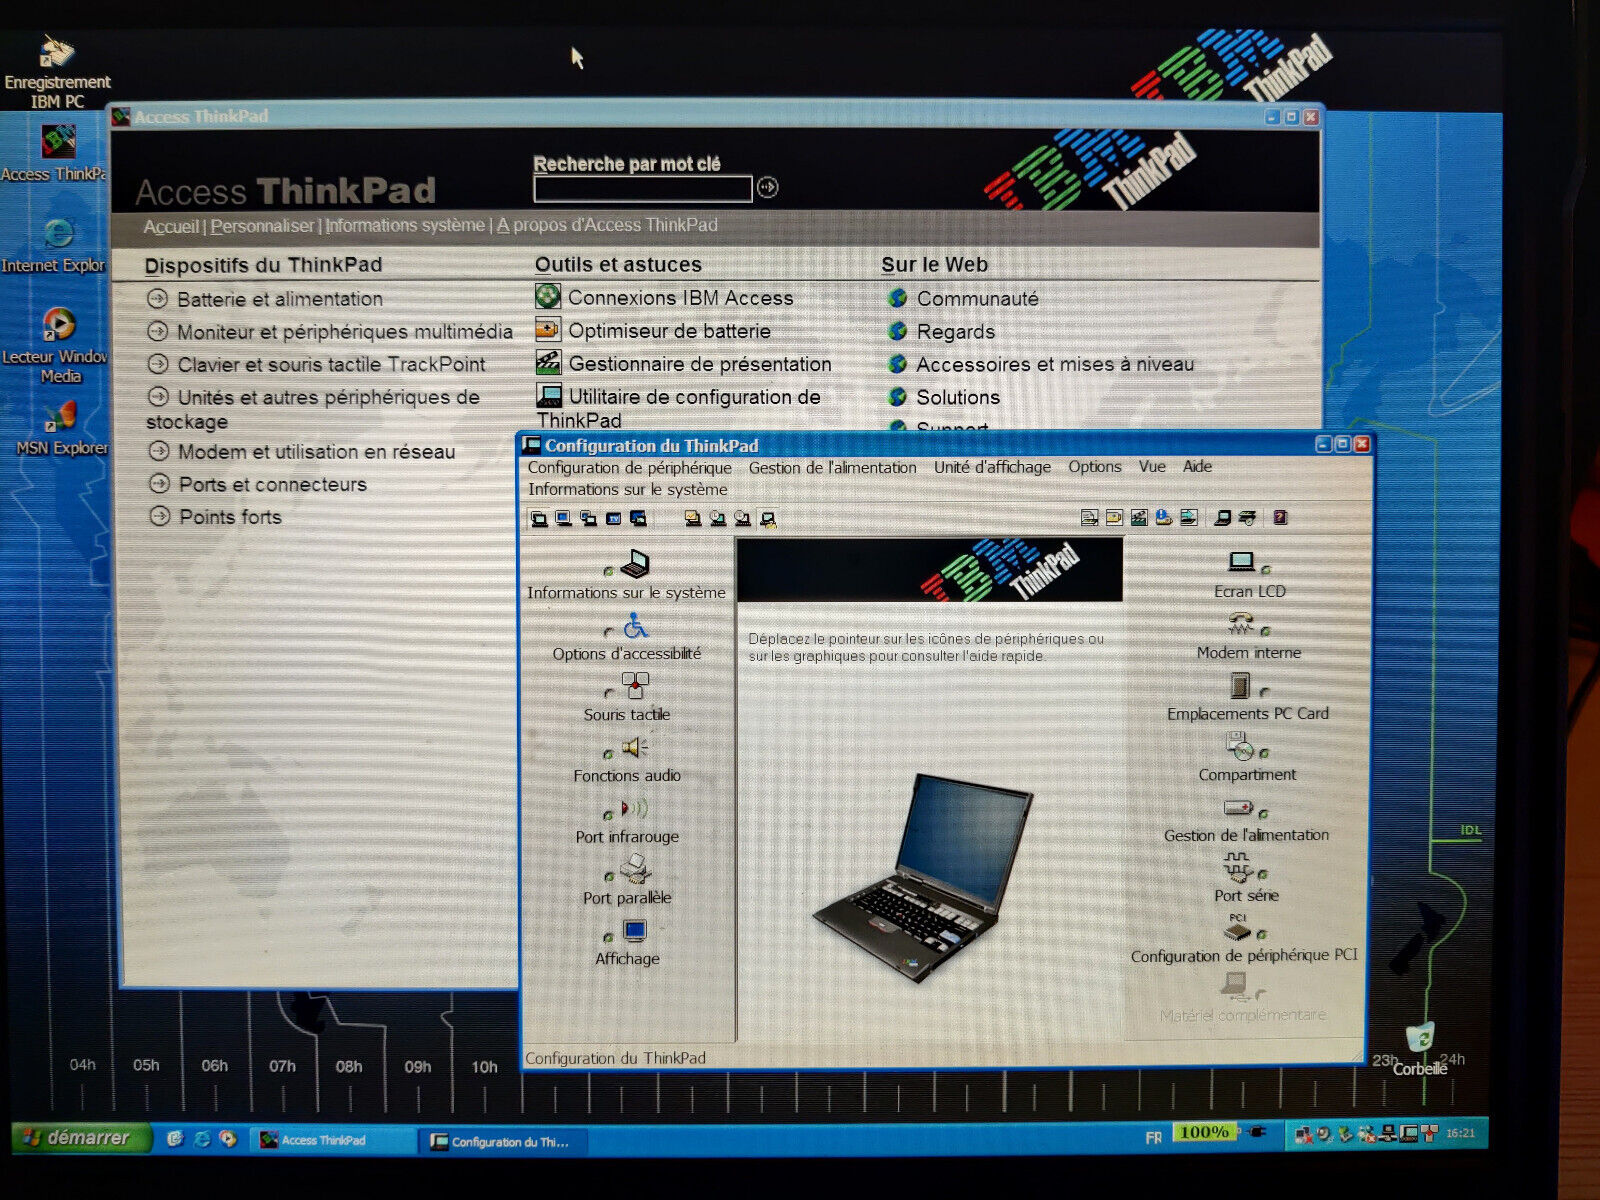Toggle status indicator beside Emplacements PC Card
This screenshot has height=1200, width=1600.
(1265, 692)
